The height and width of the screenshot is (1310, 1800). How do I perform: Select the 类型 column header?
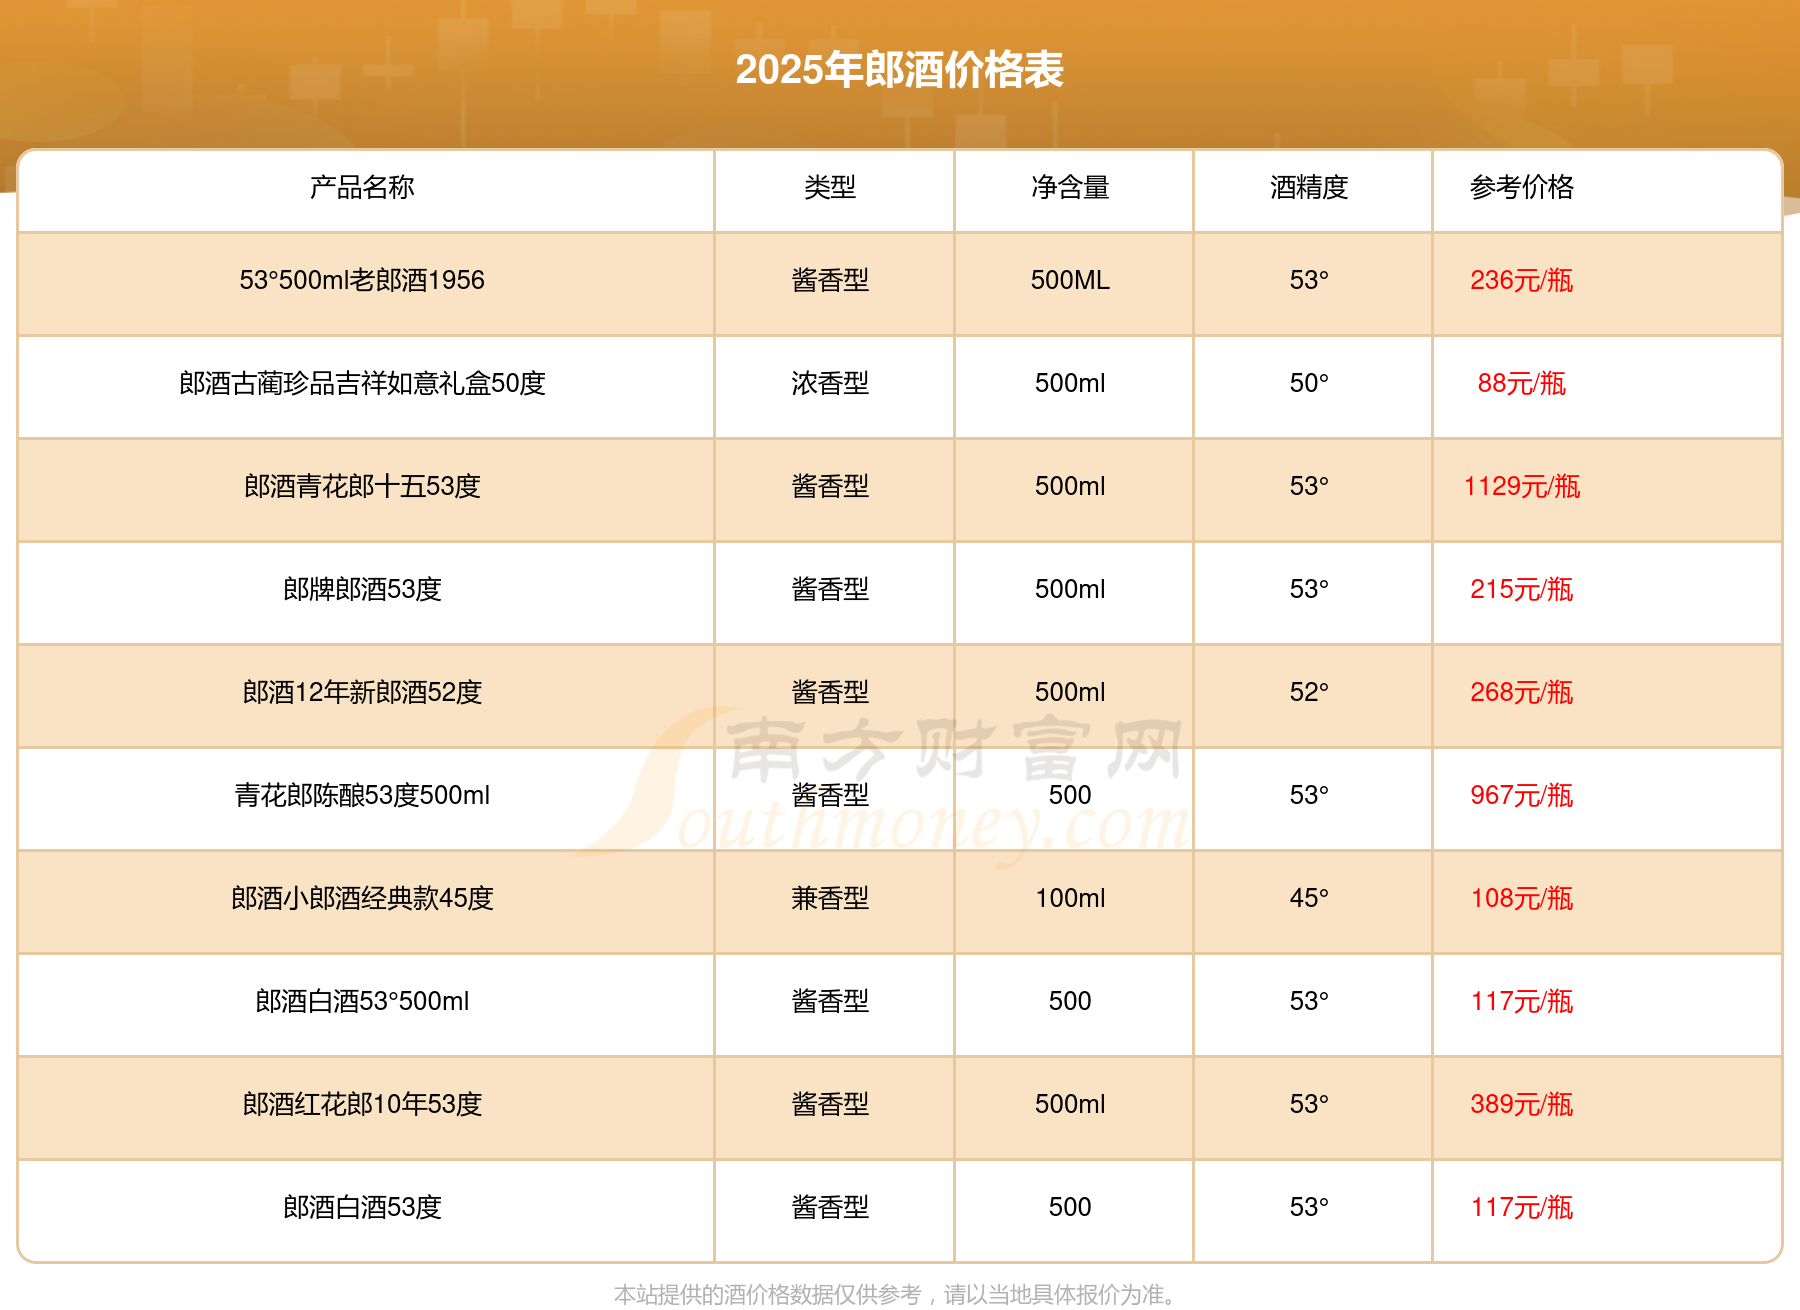[830, 187]
